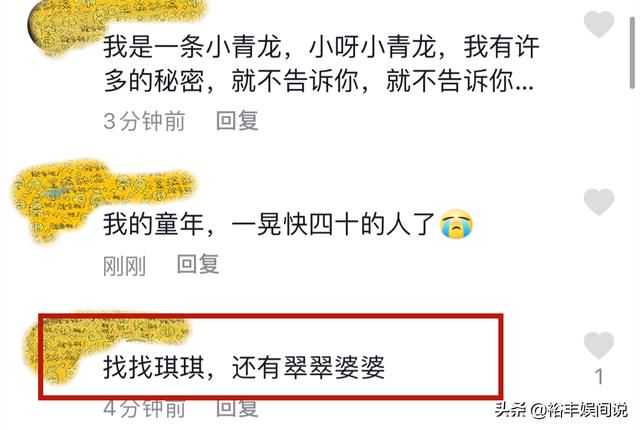This screenshot has width=640, height=430.
Task: Tap heart icon beside 我的童年 comment
Action: (x=599, y=202)
